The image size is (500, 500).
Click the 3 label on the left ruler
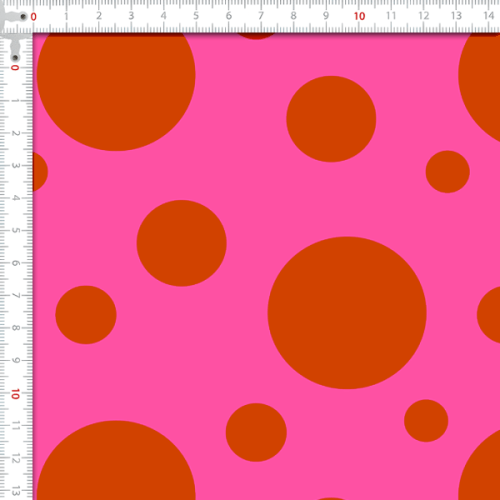[15, 165]
